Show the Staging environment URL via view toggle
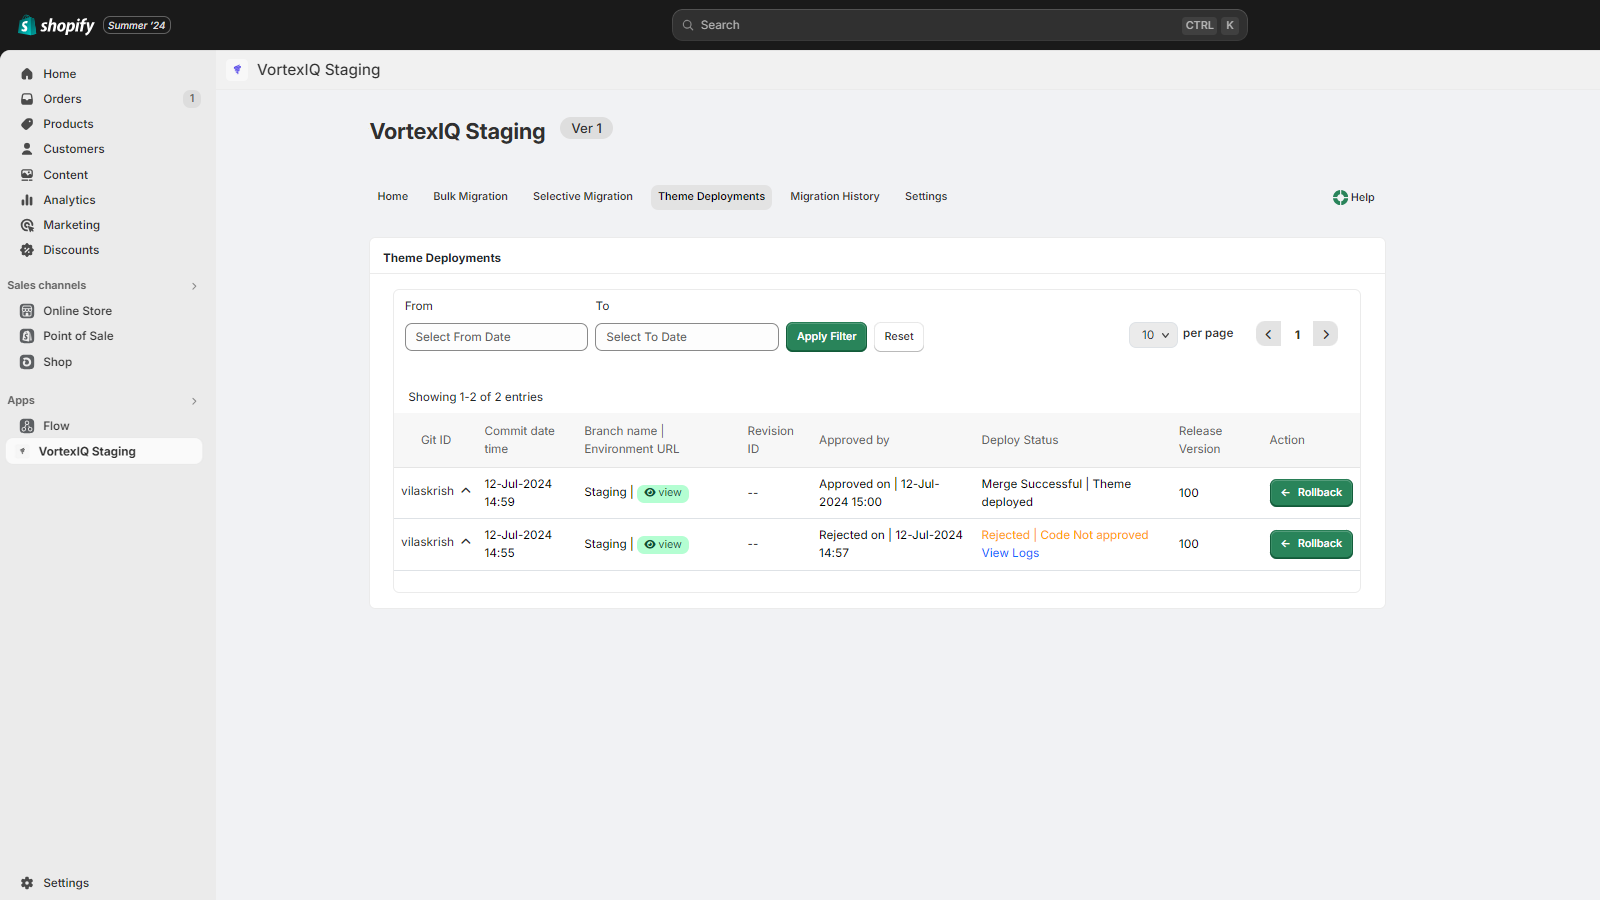 tap(663, 492)
